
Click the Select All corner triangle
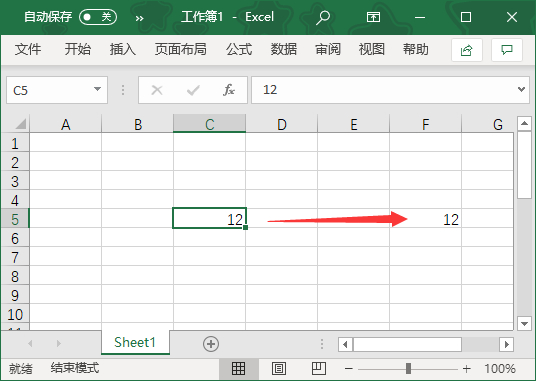point(21,124)
